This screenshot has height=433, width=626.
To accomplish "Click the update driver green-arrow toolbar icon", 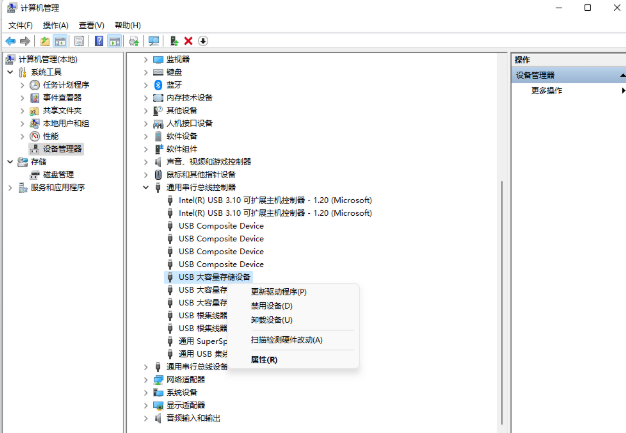I will [x=174, y=41].
